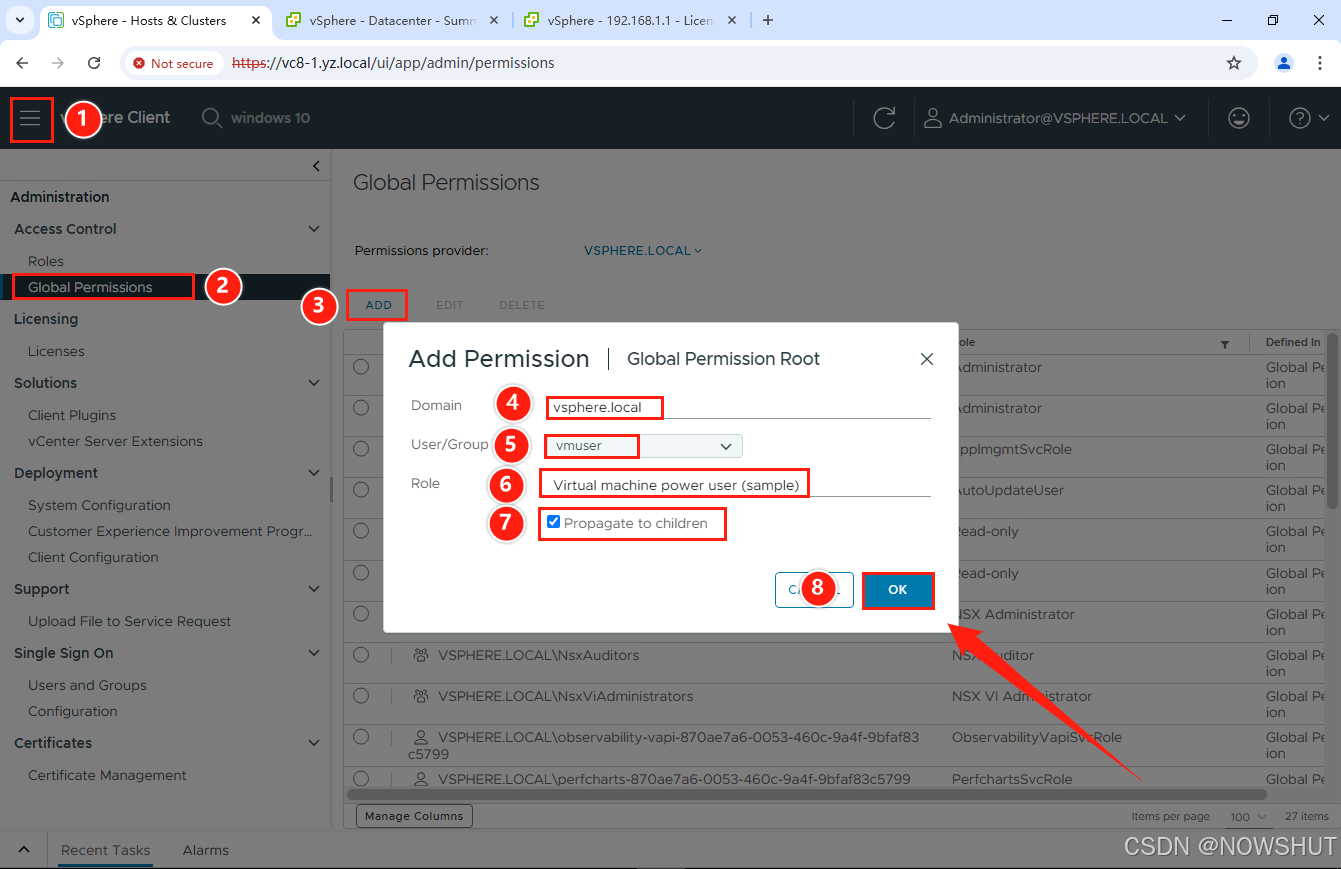The width and height of the screenshot is (1341, 869).
Task: Select the radio for observability-vapi row
Action: pyautogui.click(x=361, y=736)
